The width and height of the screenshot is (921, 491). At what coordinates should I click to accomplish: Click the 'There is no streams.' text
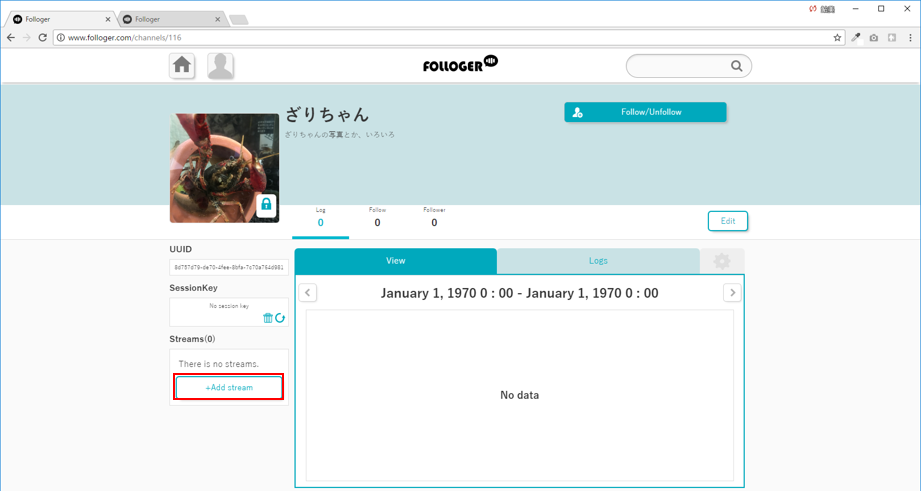(x=219, y=364)
